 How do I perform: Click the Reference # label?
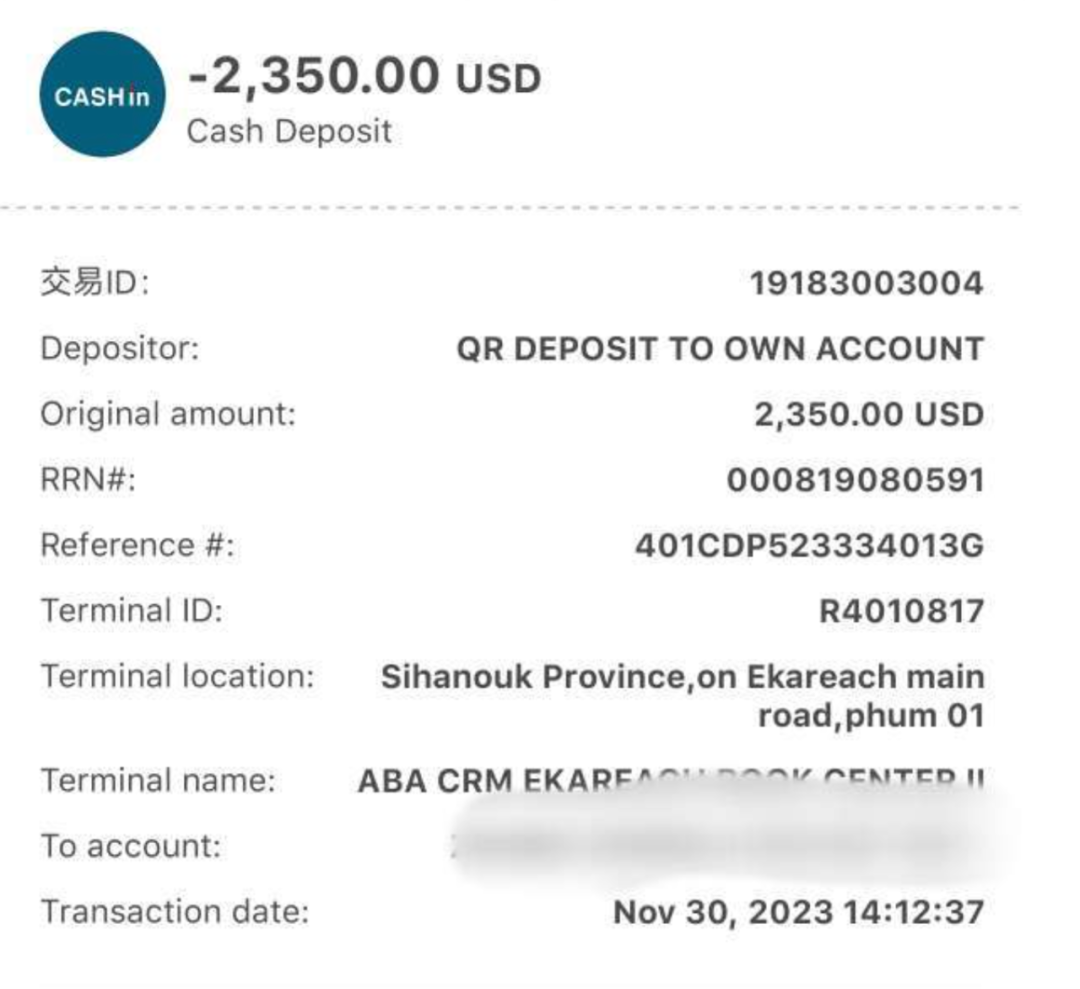(138, 545)
